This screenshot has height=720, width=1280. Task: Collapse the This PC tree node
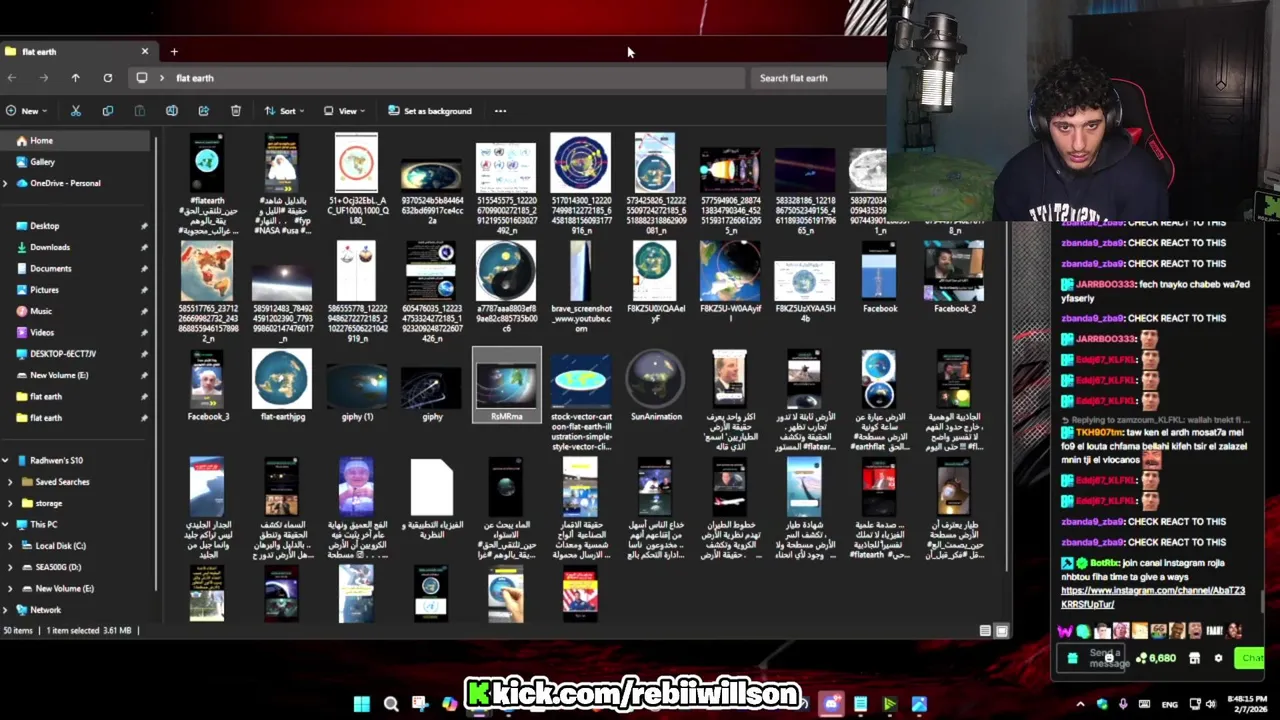5,524
